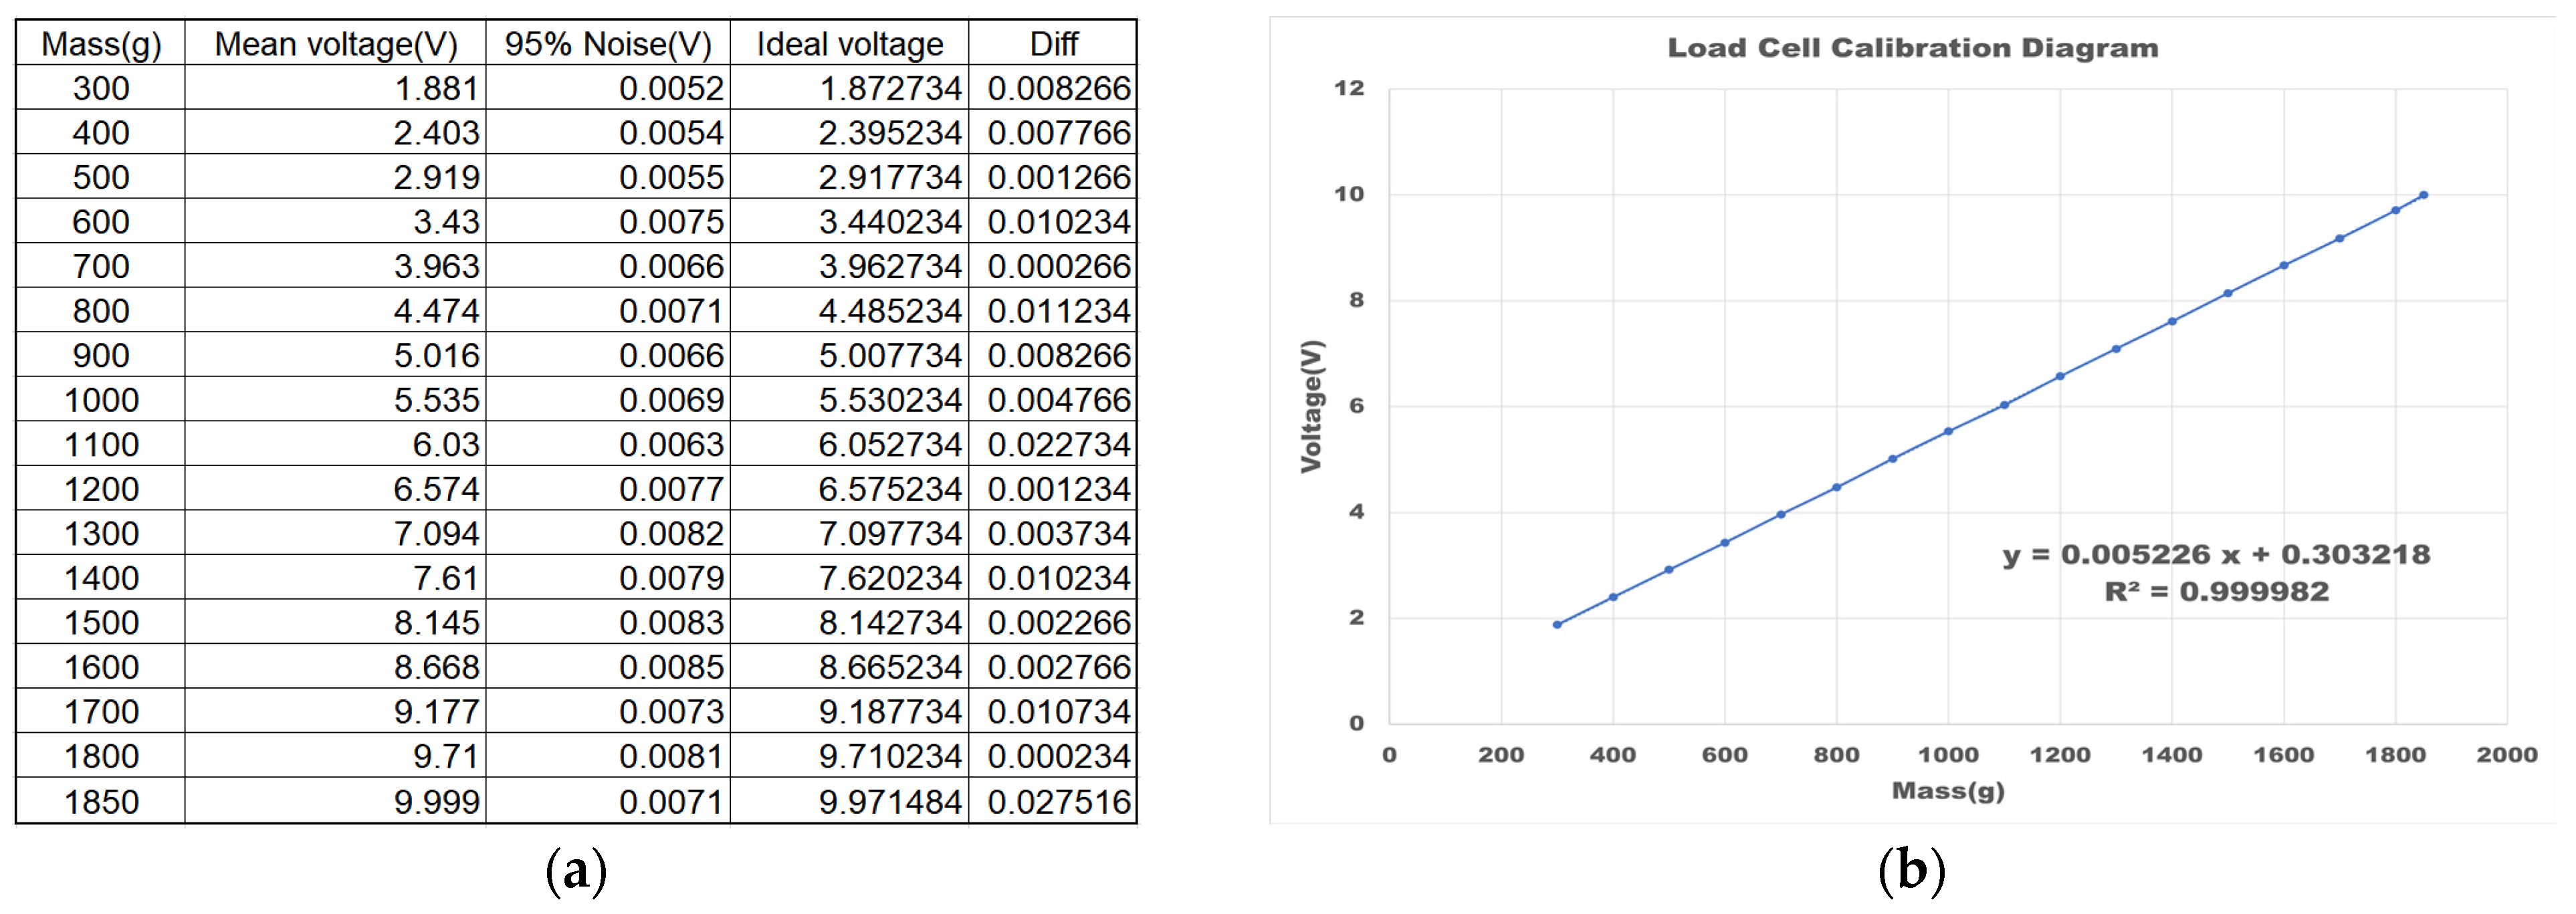
Task: Click the Mass(g) horizontal axis title
Action: pos(1947,790)
